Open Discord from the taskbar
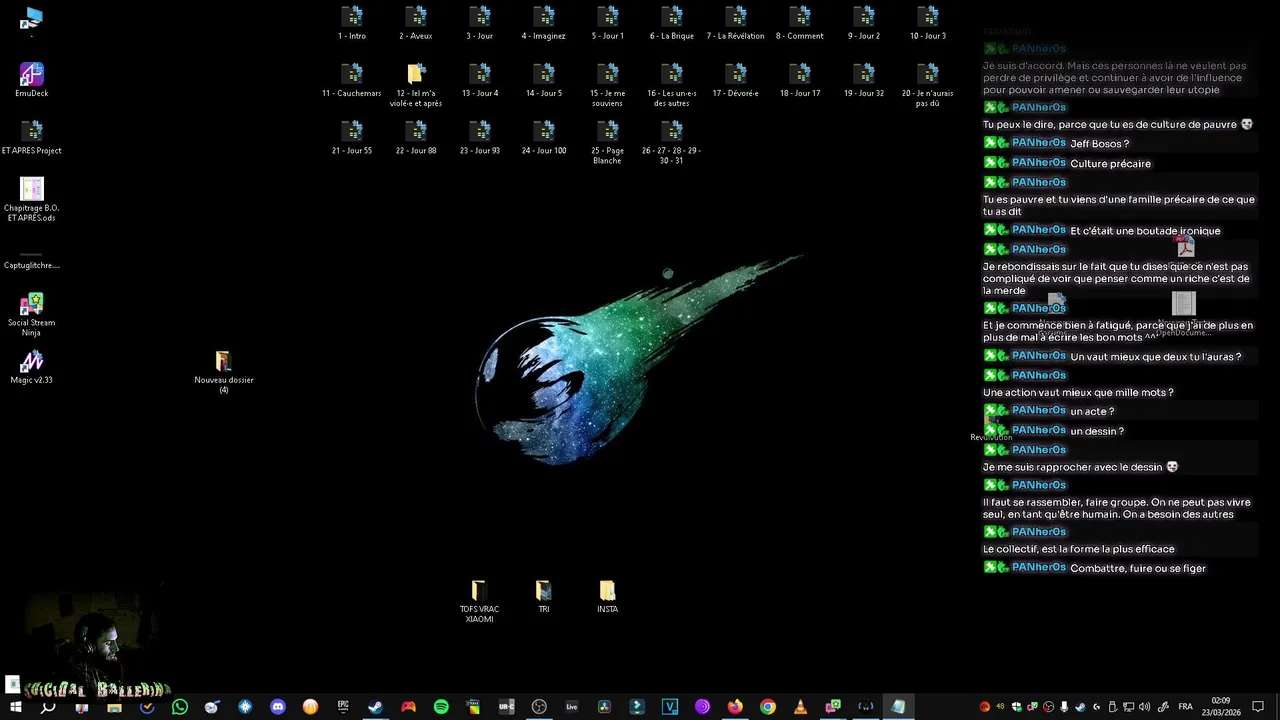The width and height of the screenshot is (1280, 720). pyautogui.click(x=278, y=707)
